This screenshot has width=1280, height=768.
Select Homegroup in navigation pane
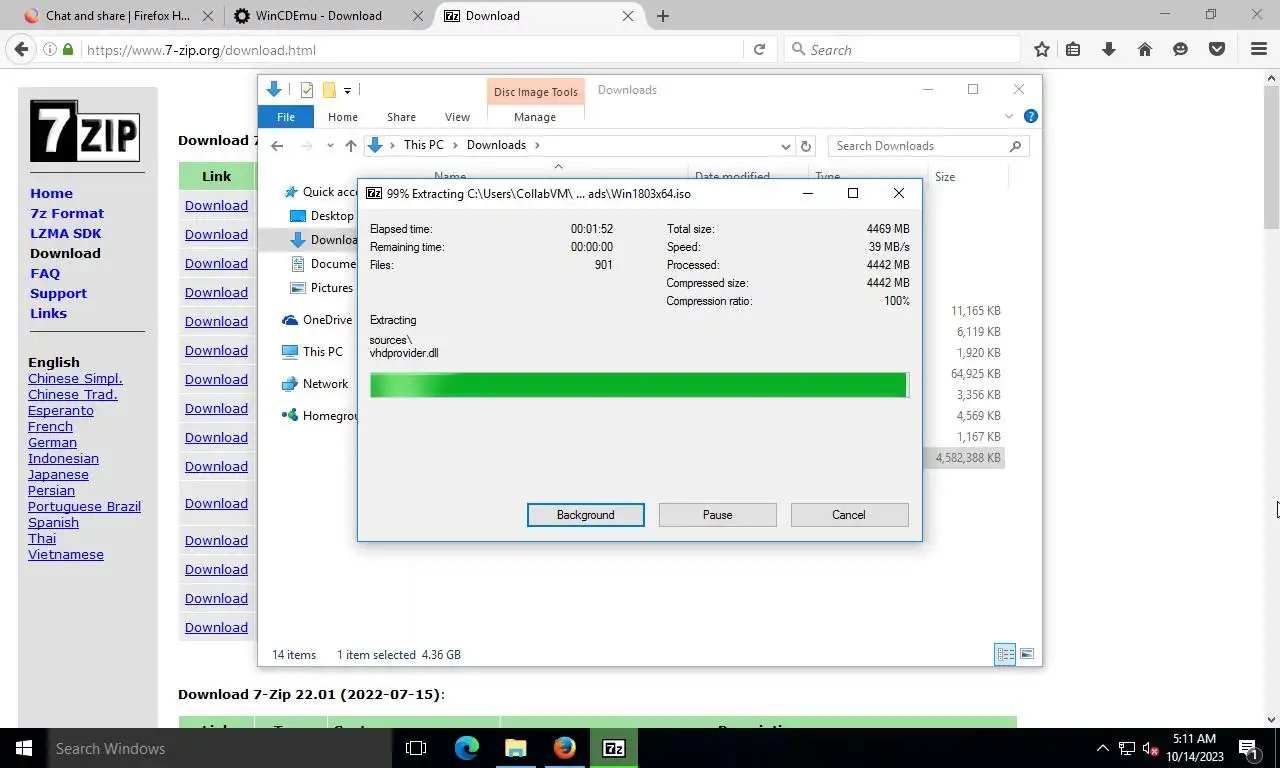tap(319, 416)
